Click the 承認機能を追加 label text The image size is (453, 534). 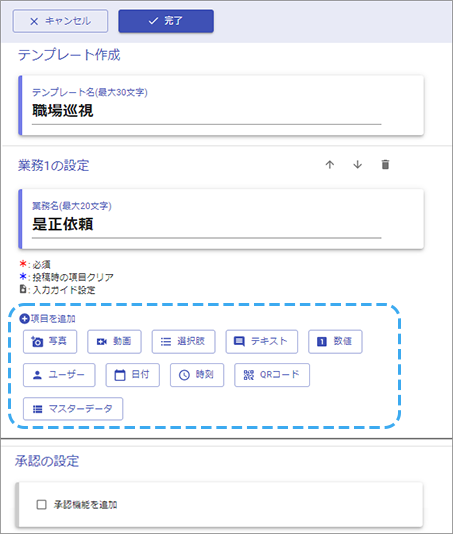[85, 505]
